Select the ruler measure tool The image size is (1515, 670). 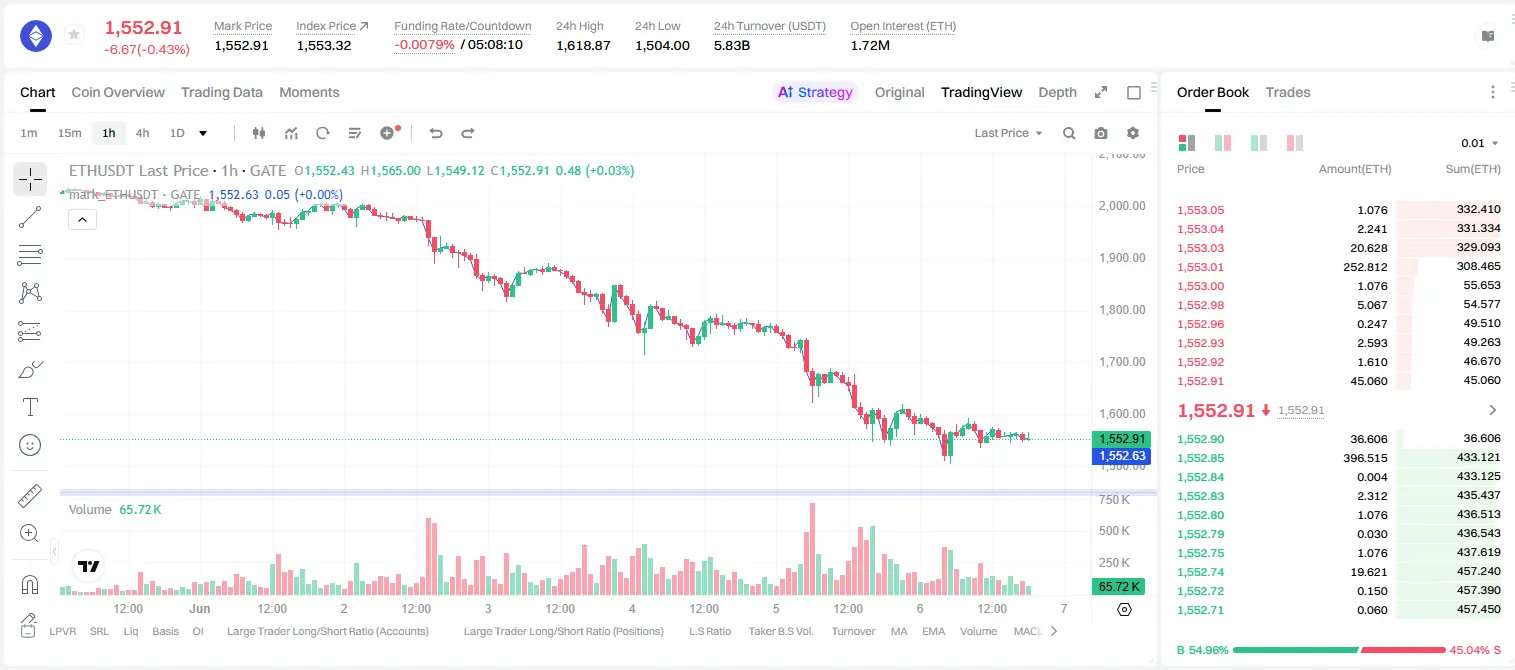pos(30,496)
